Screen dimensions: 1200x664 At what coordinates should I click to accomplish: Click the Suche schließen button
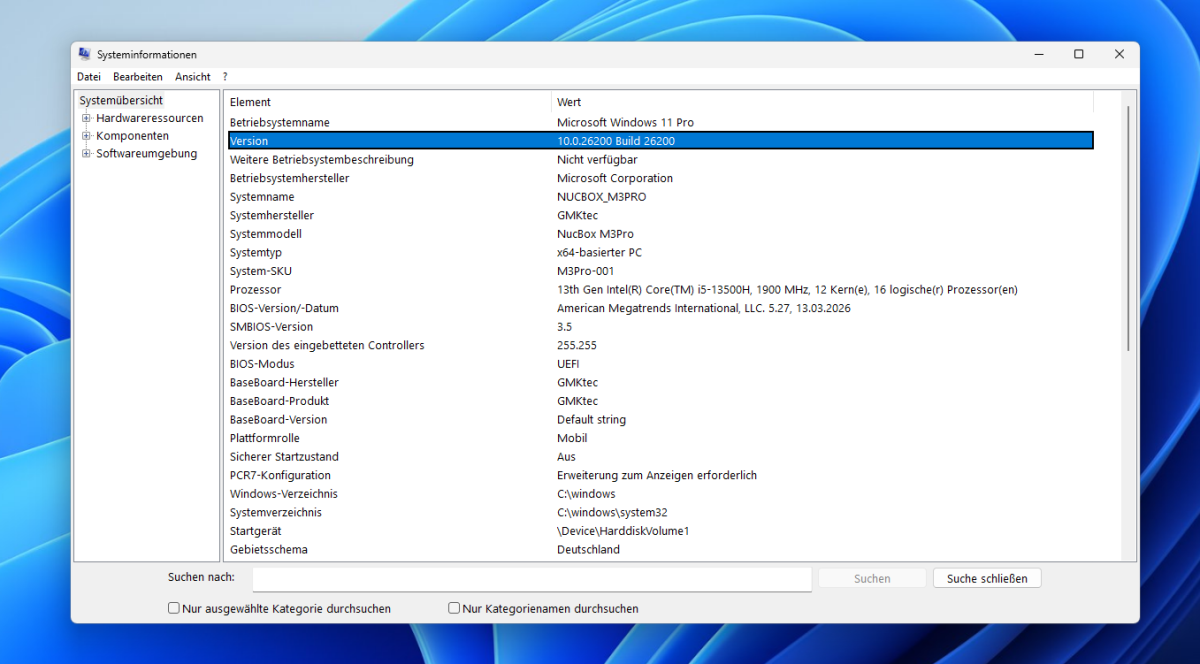(x=987, y=579)
